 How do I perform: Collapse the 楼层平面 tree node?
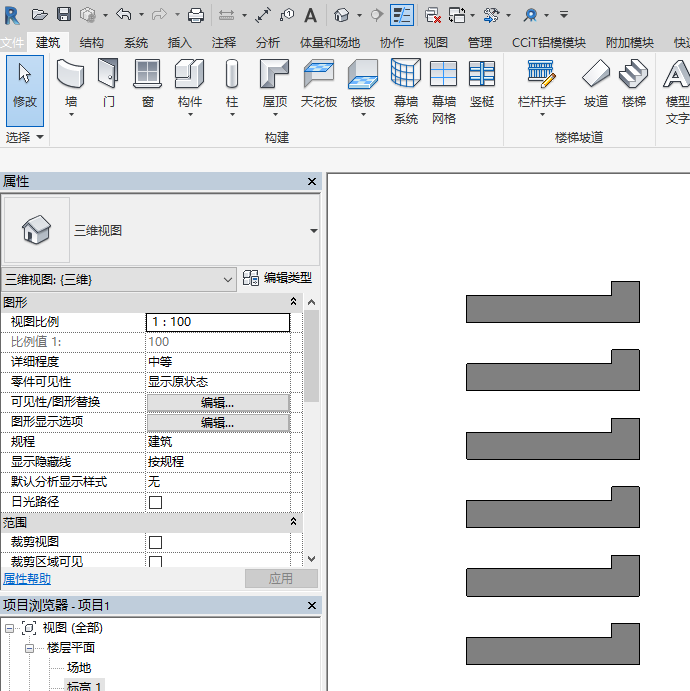[x=30, y=648]
